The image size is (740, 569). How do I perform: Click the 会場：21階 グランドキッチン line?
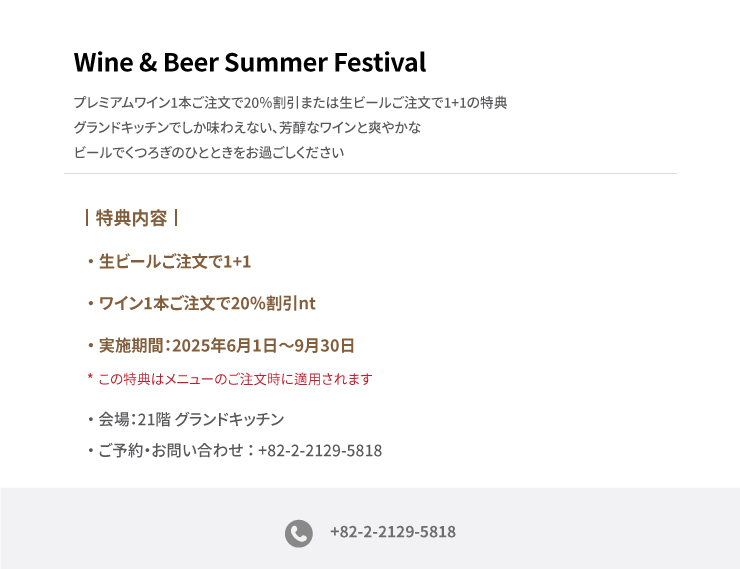[x=185, y=419]
